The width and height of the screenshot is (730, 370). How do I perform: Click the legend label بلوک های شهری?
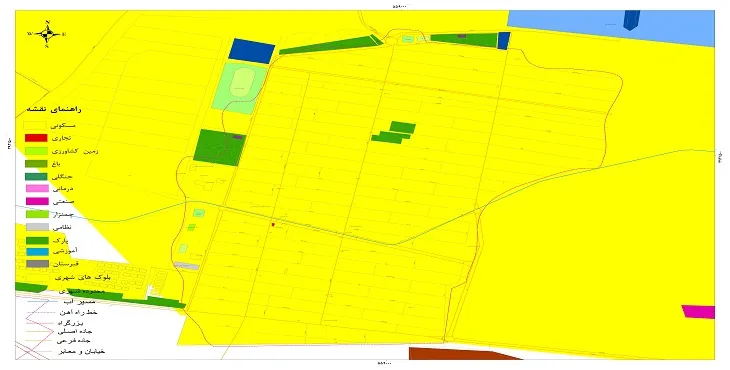coord(82,277)
